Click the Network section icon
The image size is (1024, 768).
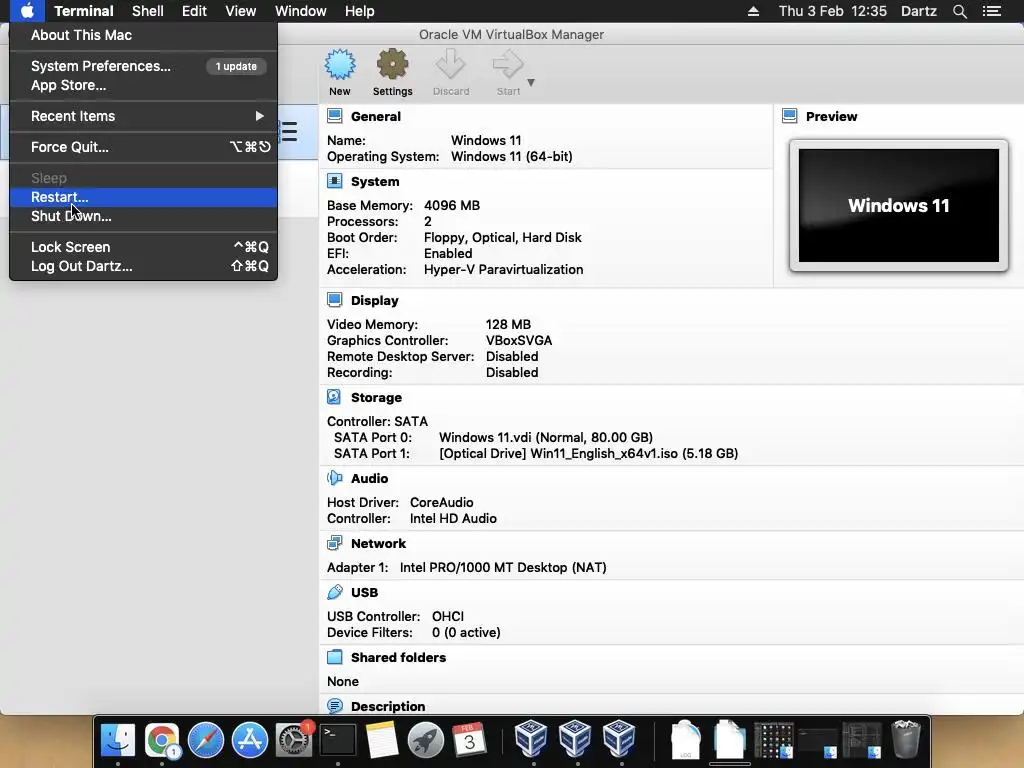(334, 543)
